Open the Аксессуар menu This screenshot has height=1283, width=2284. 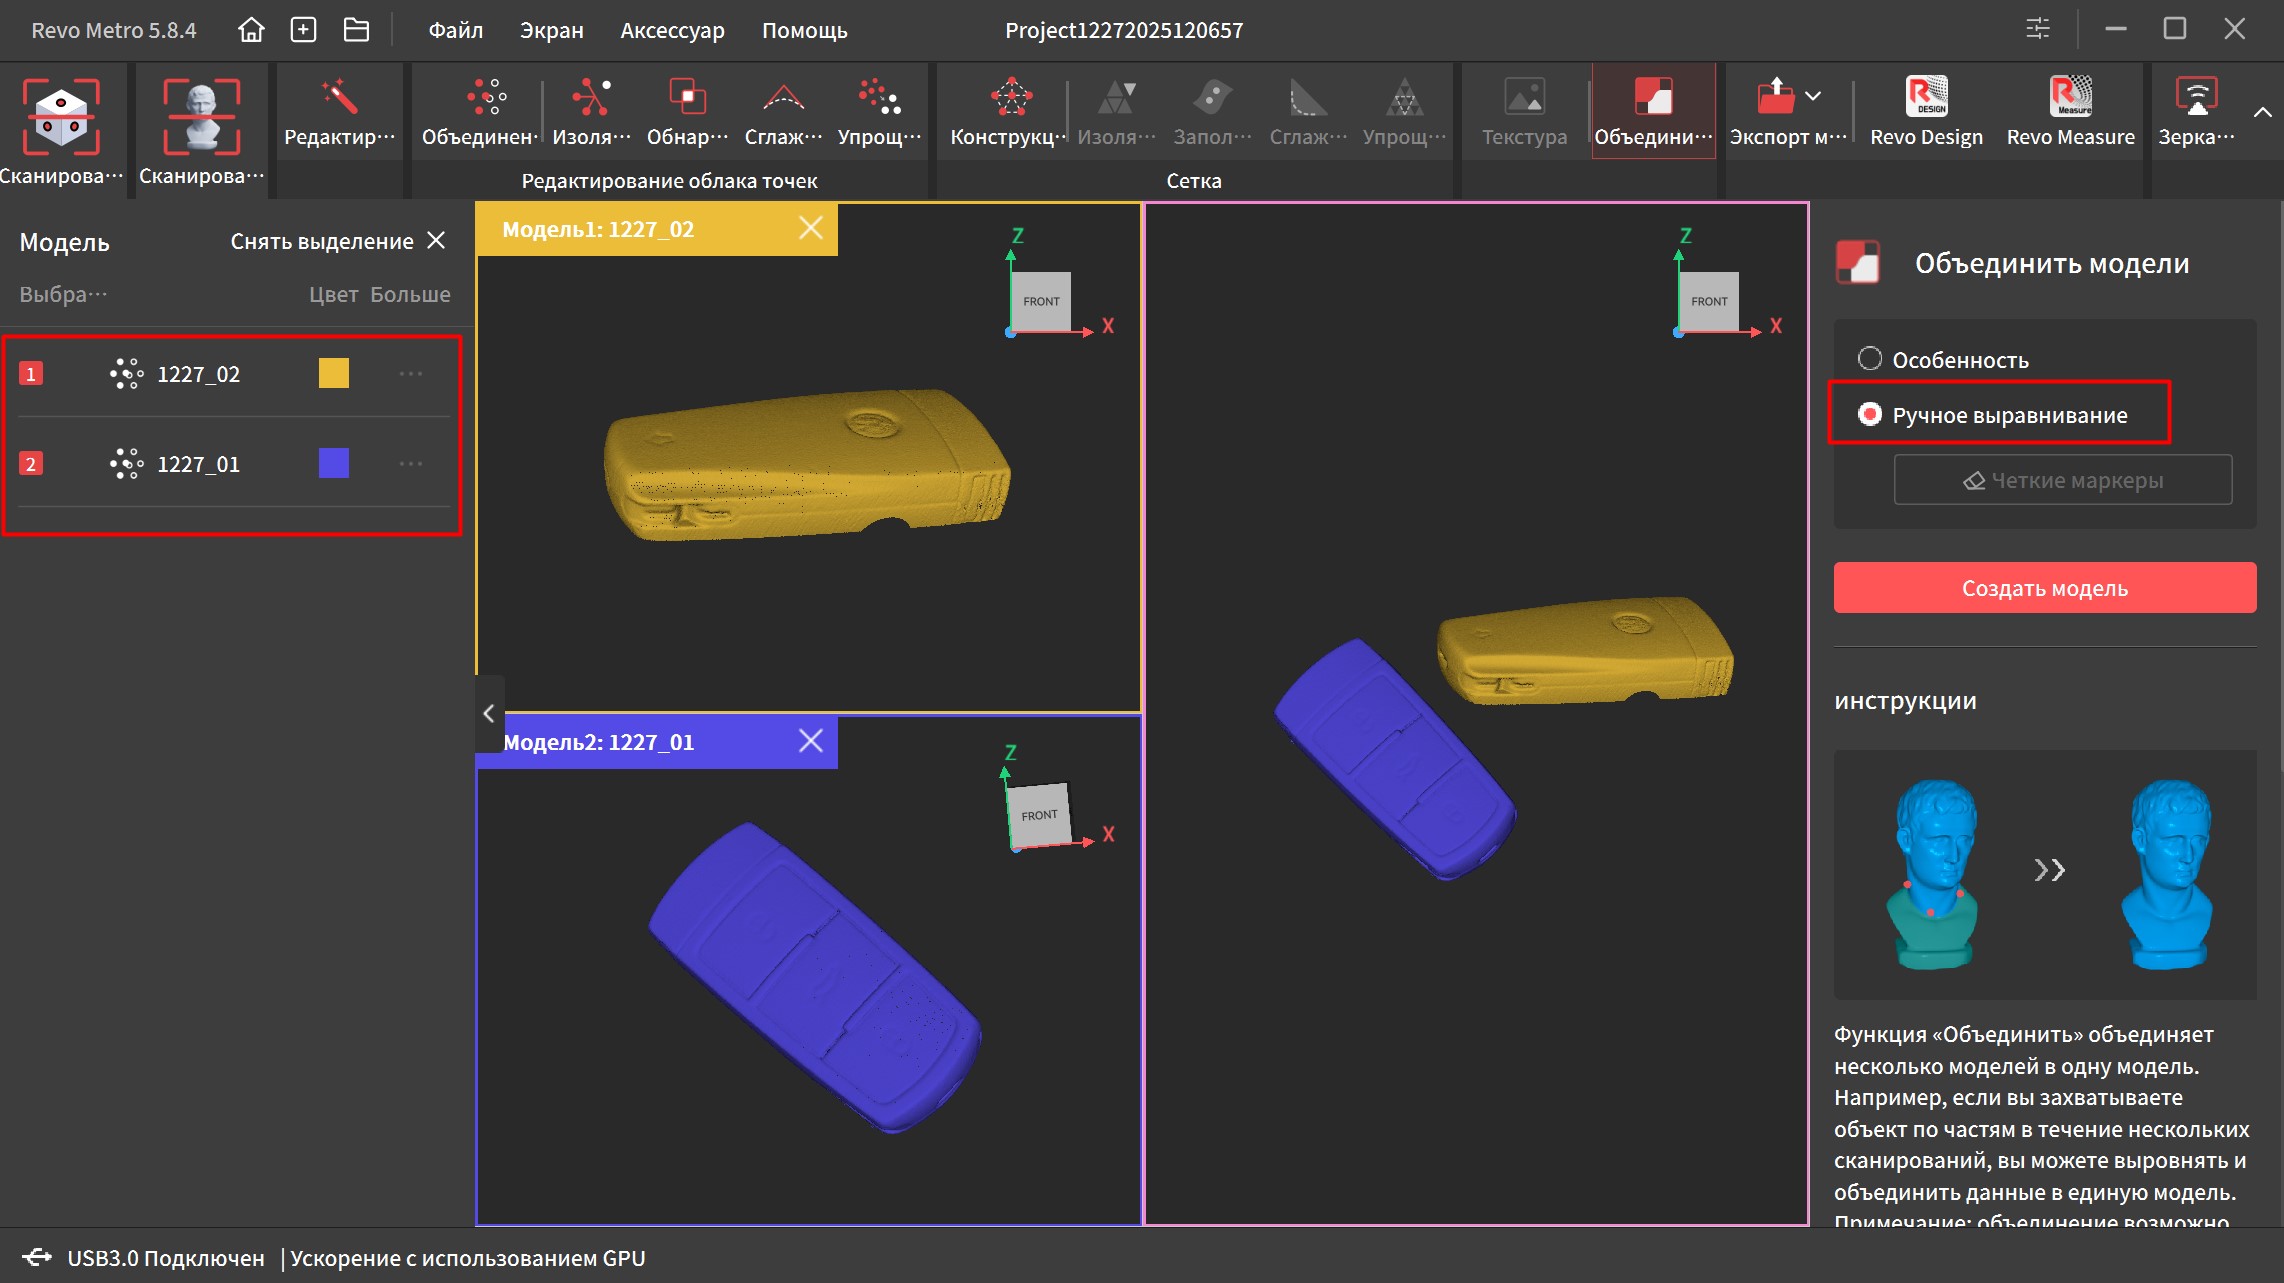[x=672, y=30]
